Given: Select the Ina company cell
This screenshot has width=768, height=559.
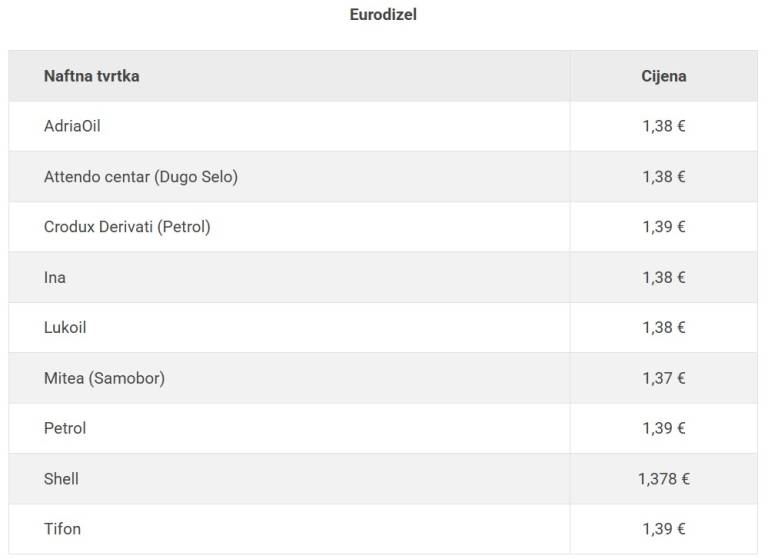Looking at the screenshot, I should 55,277.
